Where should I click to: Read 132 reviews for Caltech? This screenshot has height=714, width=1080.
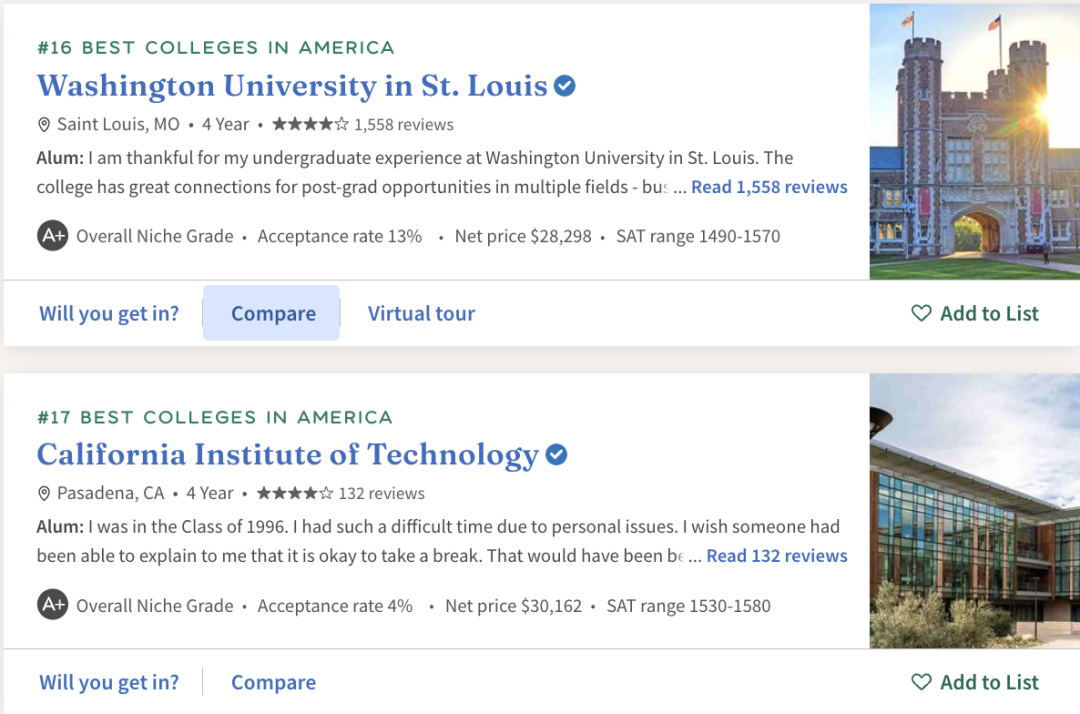tap(777, 556)
